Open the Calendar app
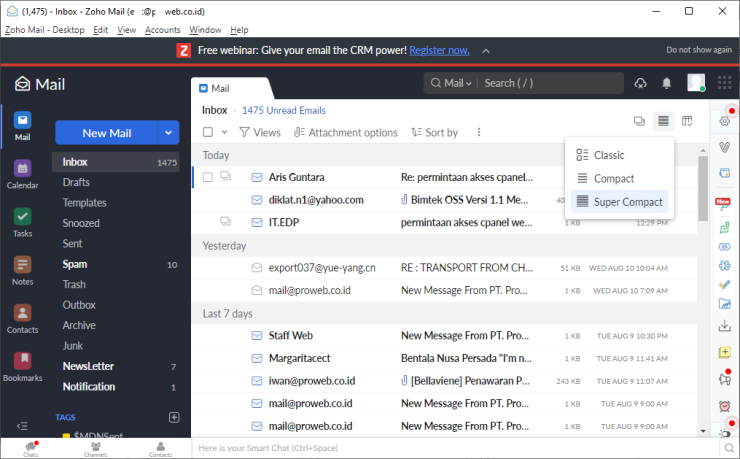740x459 pixels. (22, 175)
